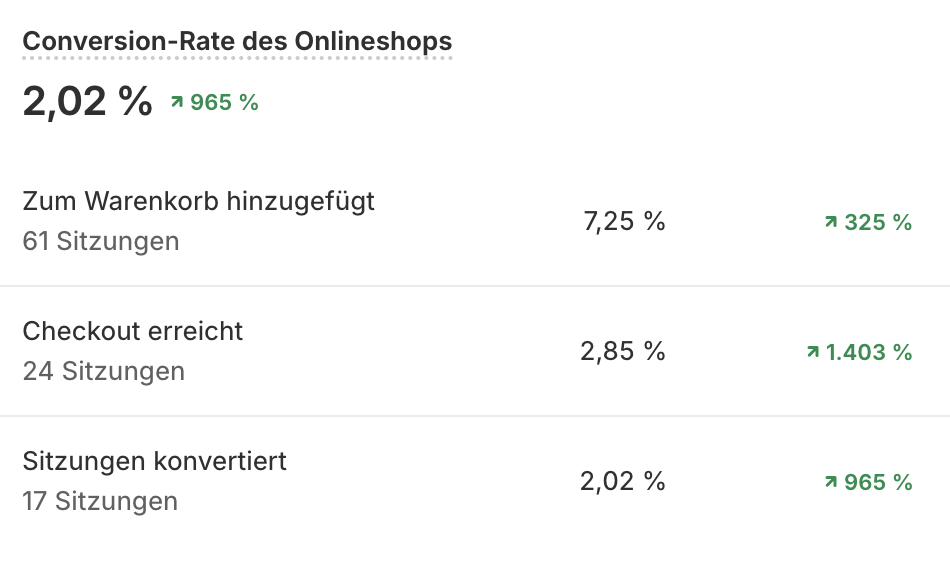
Task: Click the trend arrow next to 1.403 %
Action: (812, 352)
